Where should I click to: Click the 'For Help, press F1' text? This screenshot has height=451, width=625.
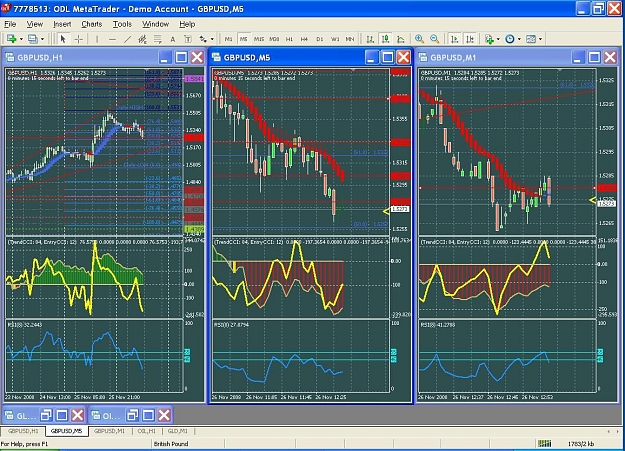click(x=24, y=444)
